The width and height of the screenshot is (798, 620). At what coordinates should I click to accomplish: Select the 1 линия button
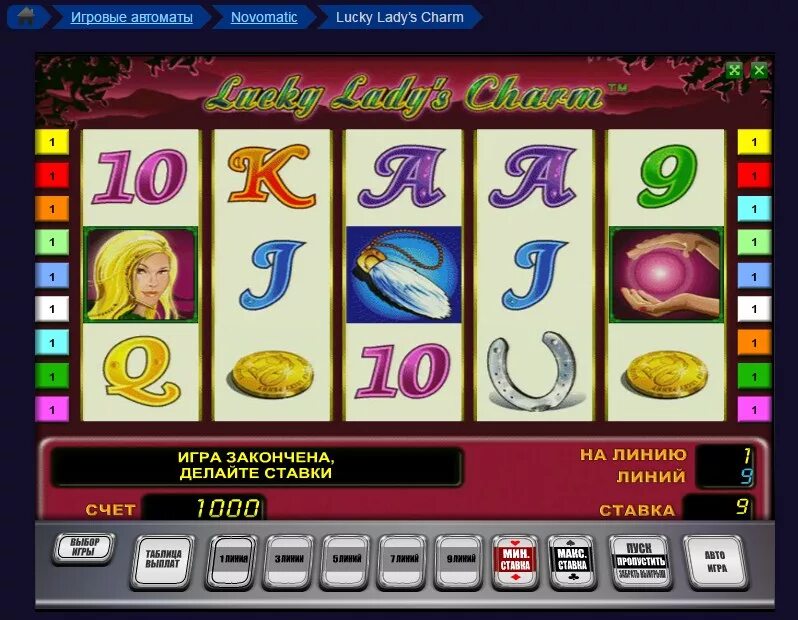coord(233,561)
